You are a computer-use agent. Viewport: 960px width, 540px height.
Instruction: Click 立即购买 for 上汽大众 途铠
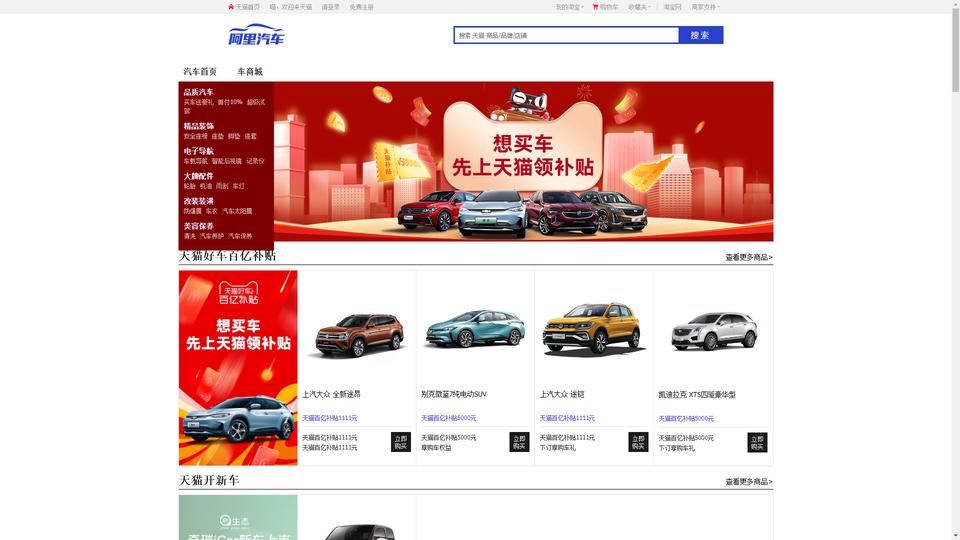point(638,442)
